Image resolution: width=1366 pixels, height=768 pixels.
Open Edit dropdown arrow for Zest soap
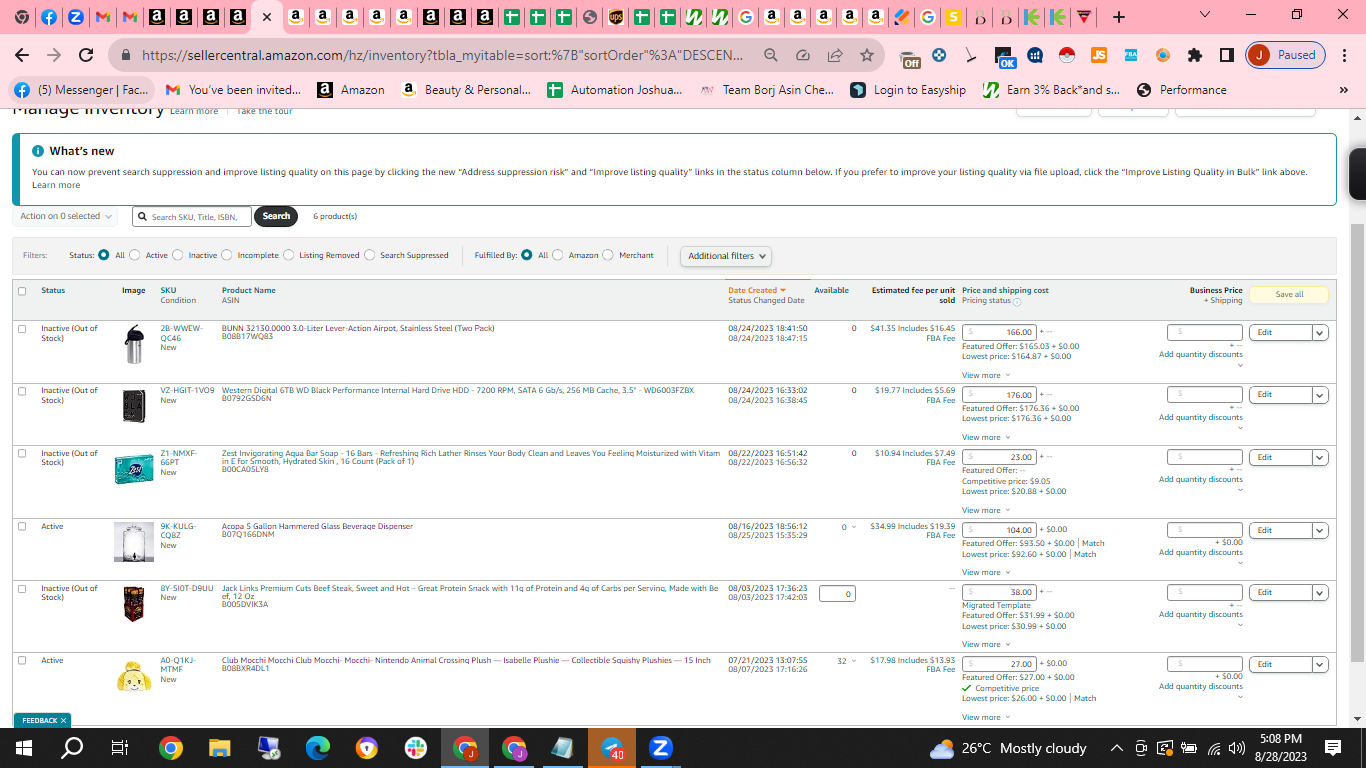pos(1320,458)
